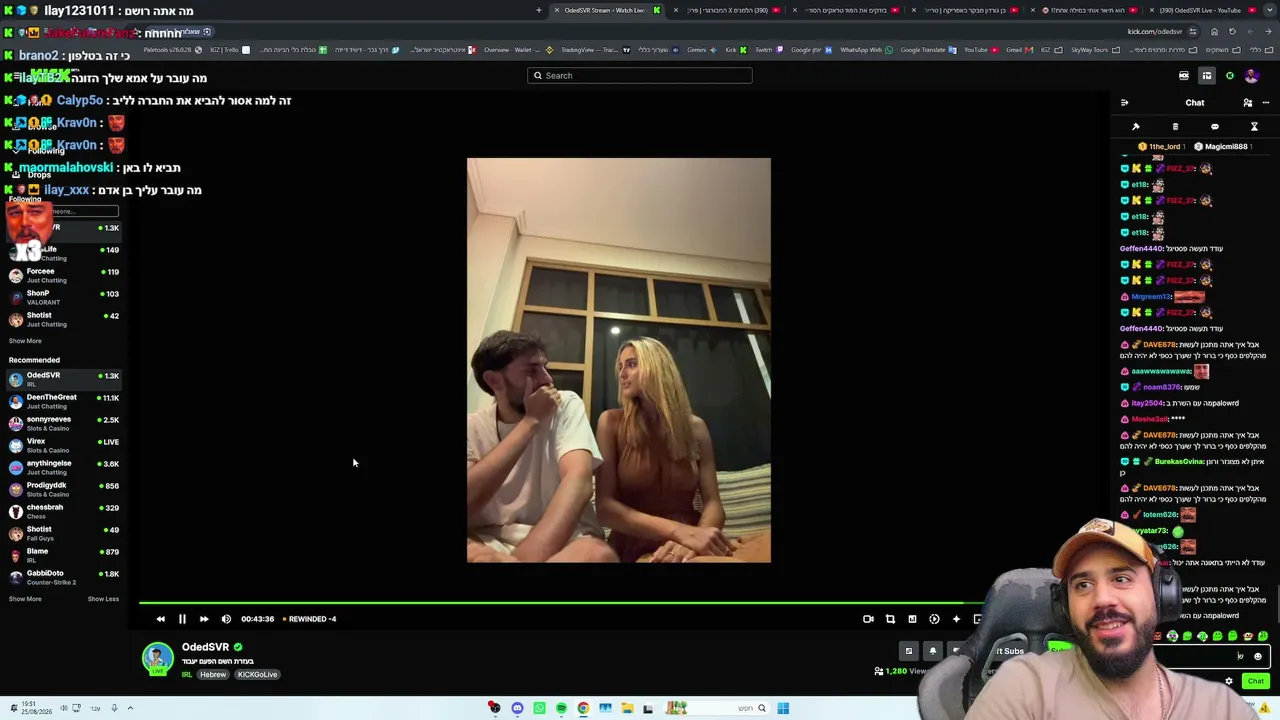Click the speech bubble icon in chat toolbar
Screen dimensions: 1280x720
pos(1215,126)
